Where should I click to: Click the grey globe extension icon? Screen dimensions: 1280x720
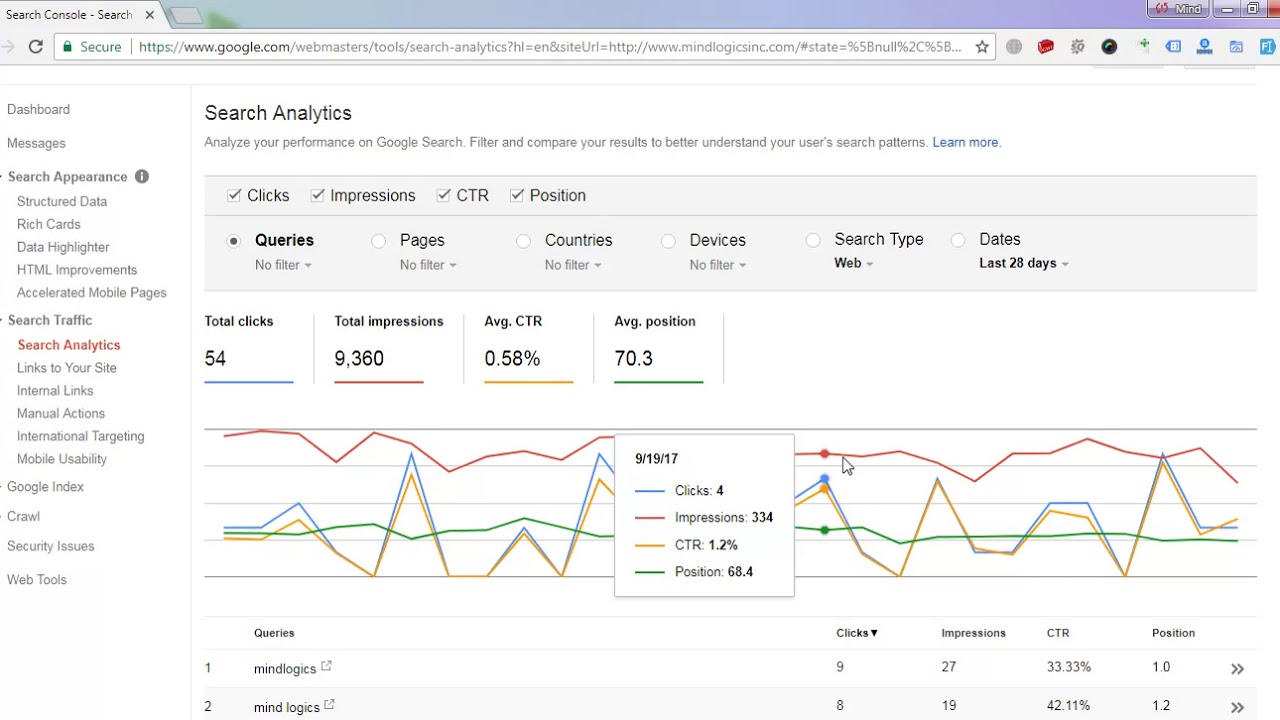[x=1014, y=47]
